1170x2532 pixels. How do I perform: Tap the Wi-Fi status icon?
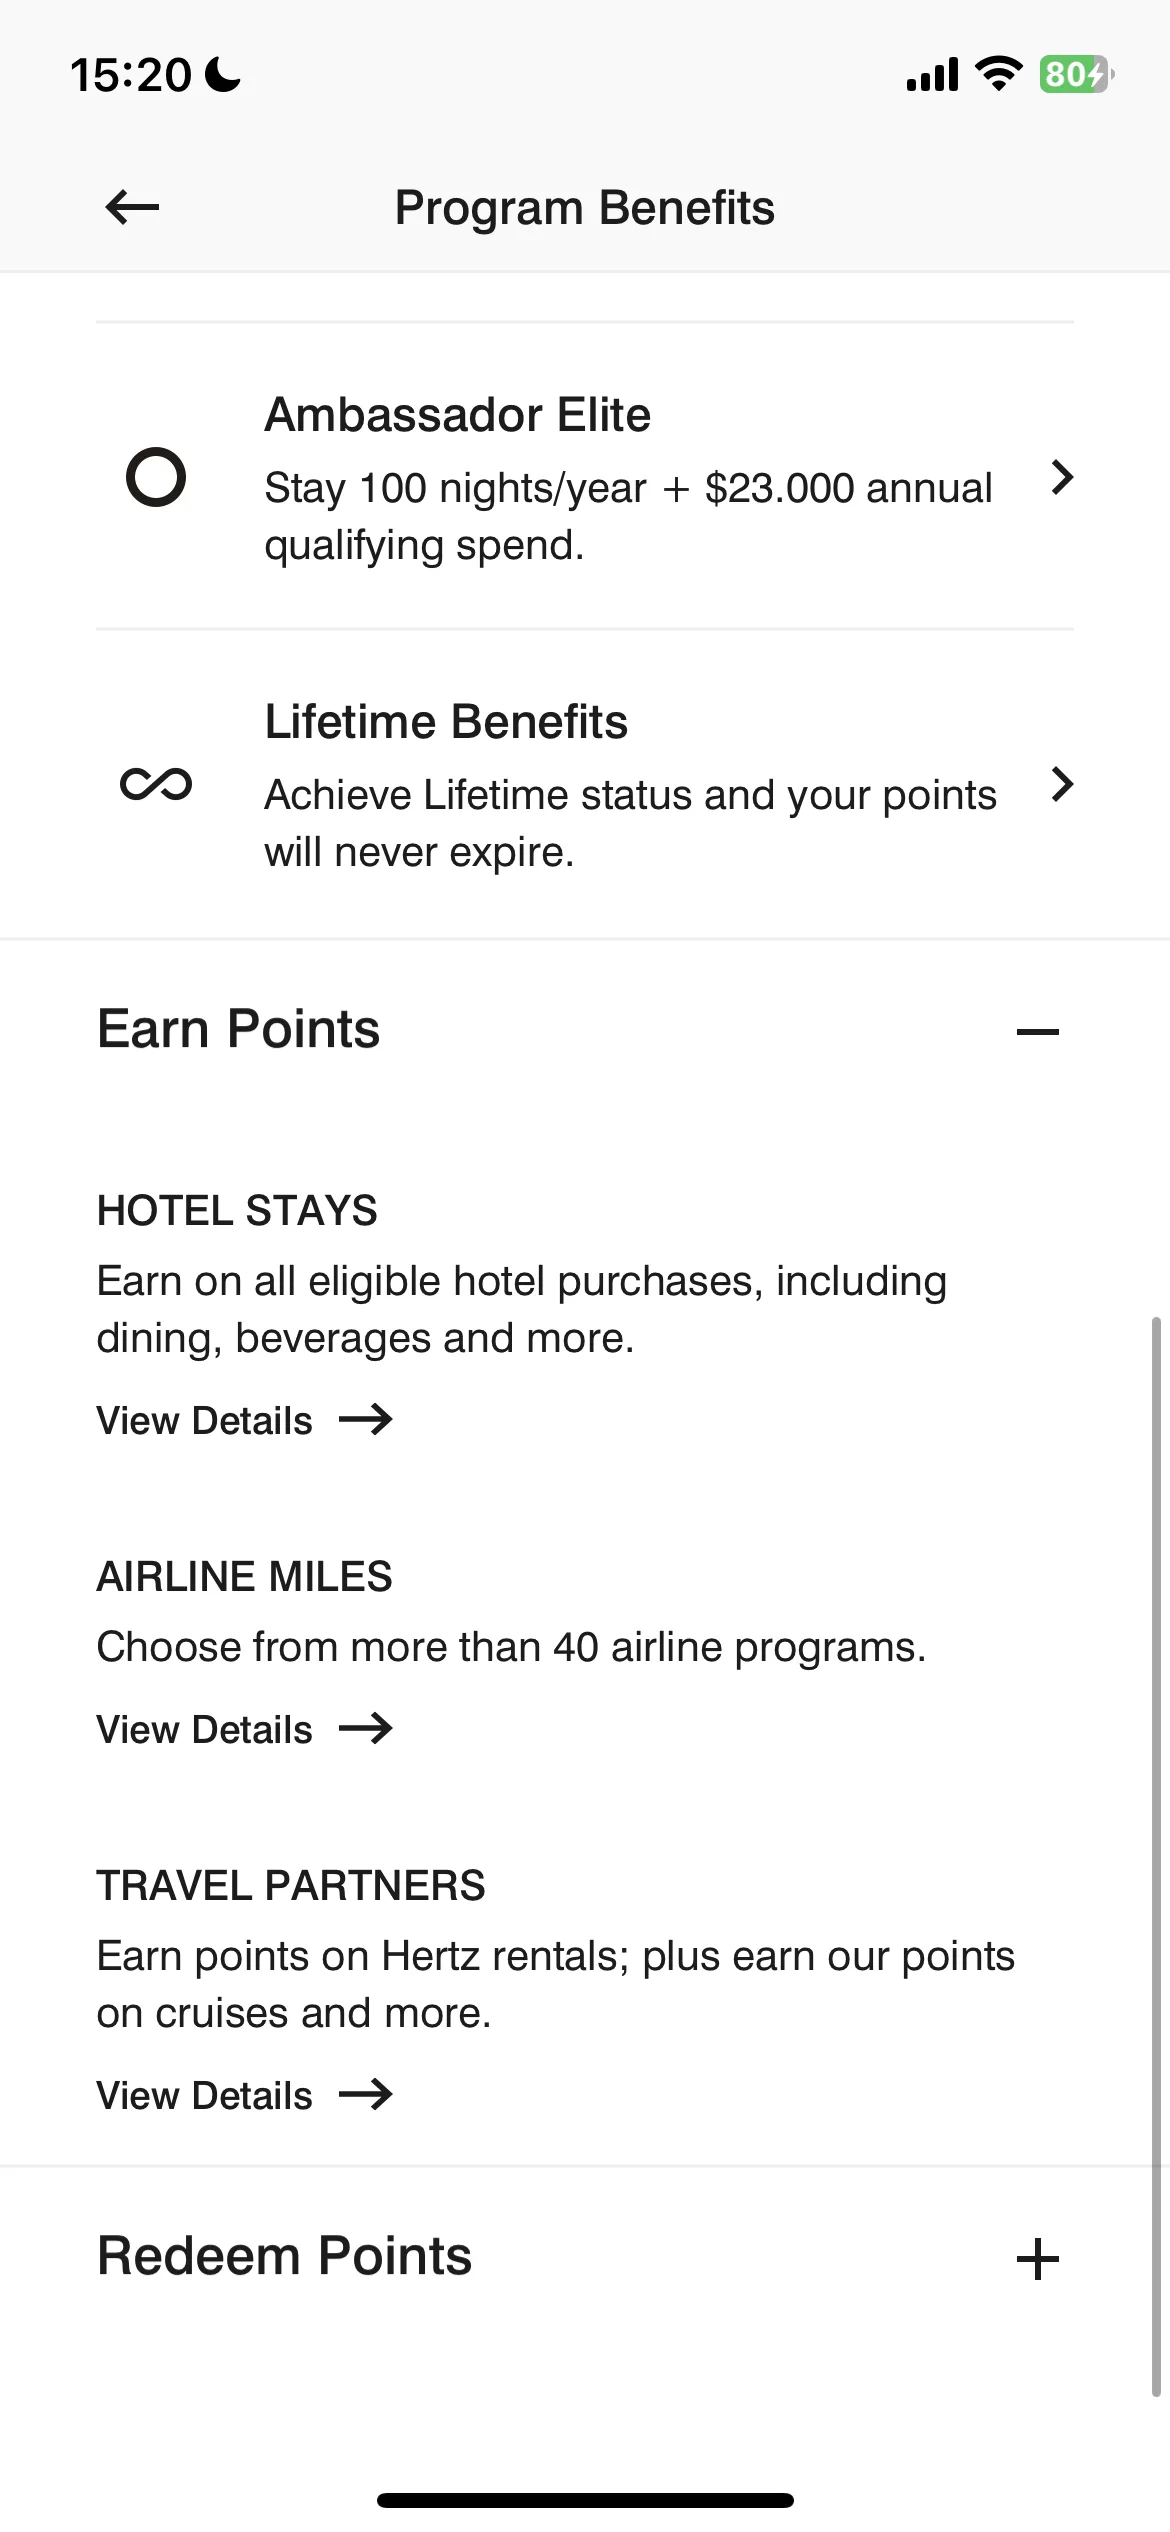coord(998,74)
